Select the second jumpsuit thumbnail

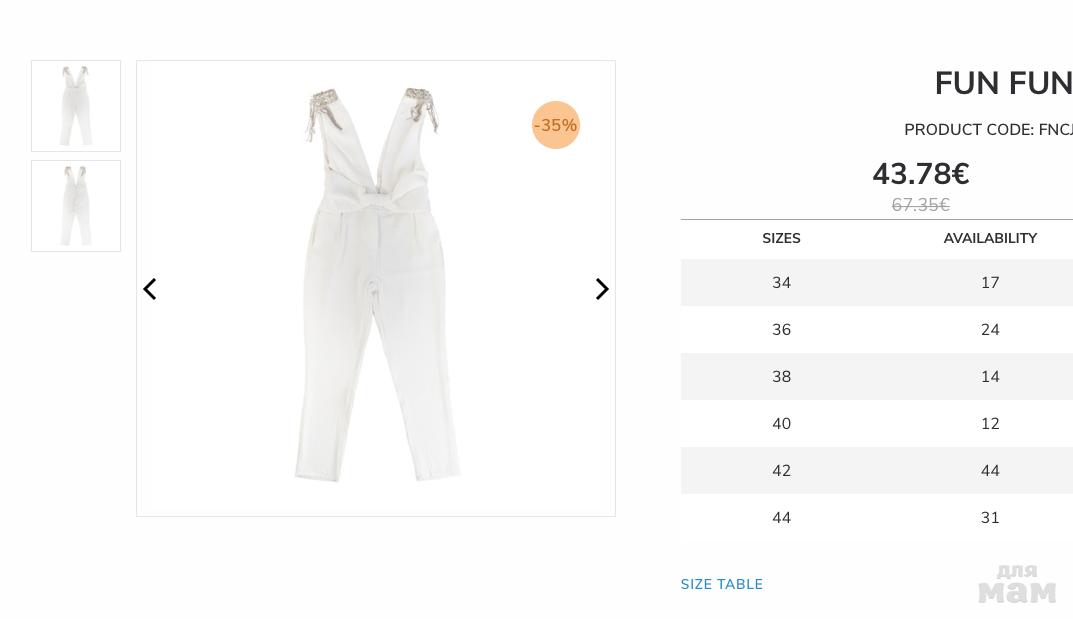pyautogui.click(x=76, y=206)
